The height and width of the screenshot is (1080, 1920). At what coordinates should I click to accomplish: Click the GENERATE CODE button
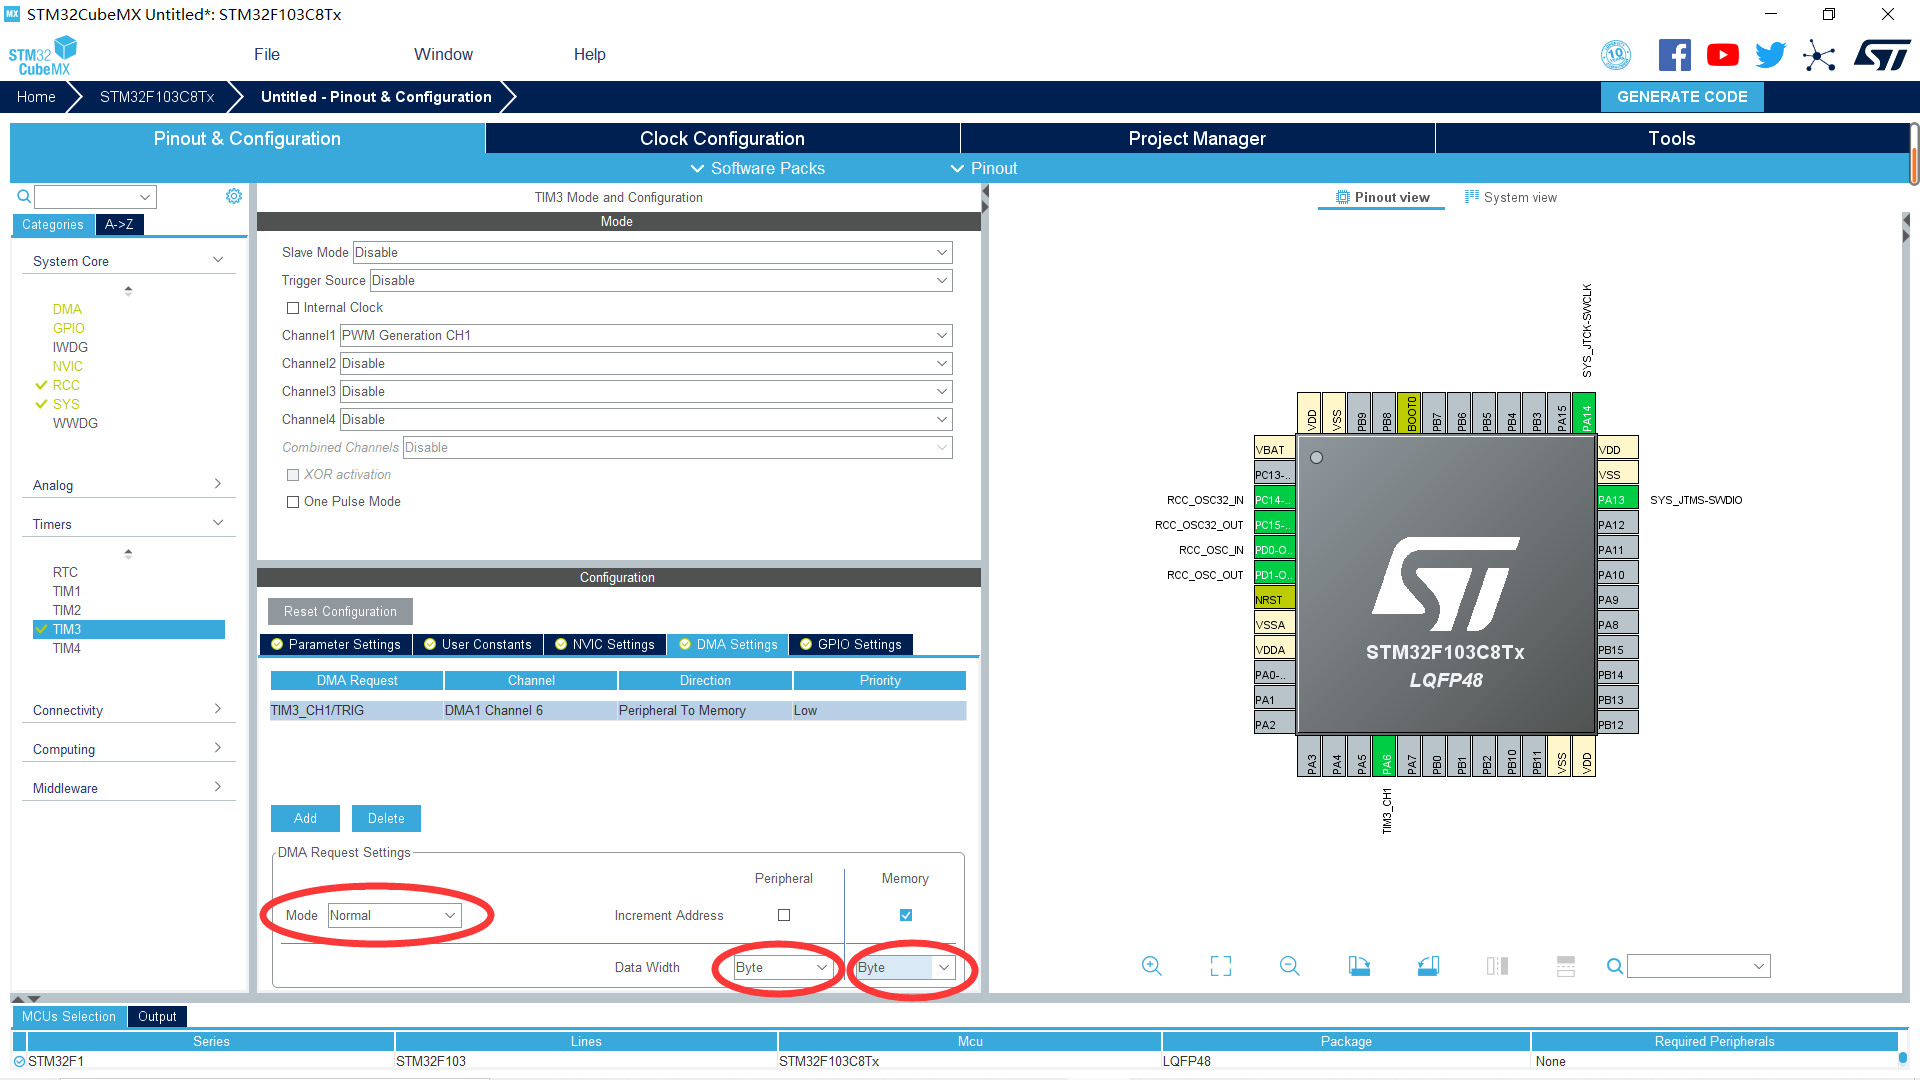[1681, 97]
